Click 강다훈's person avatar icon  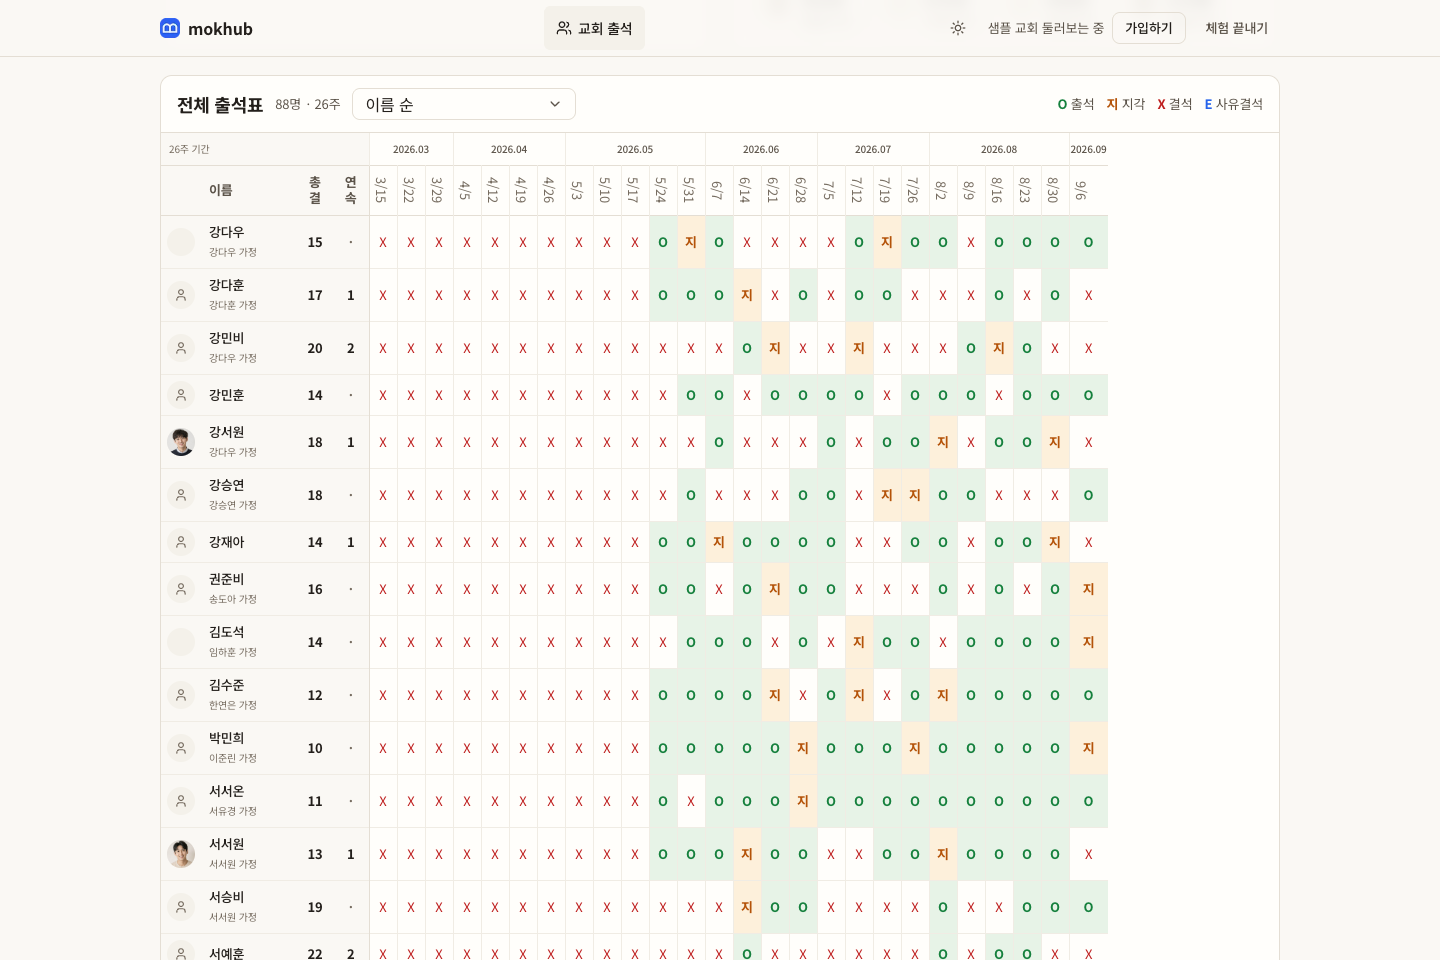click(181, 295)
